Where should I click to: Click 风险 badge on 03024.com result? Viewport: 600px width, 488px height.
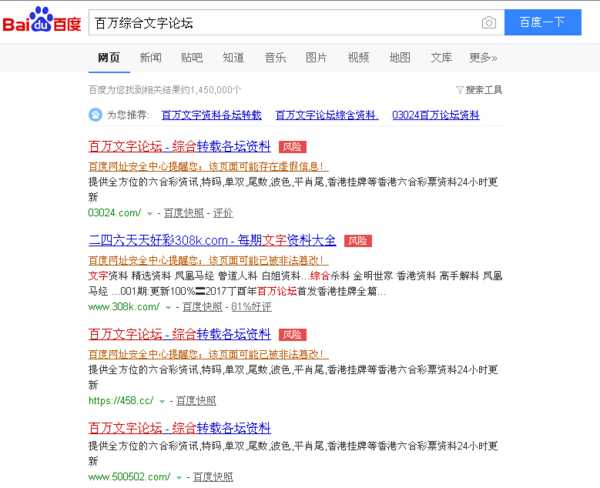tap(292, 147)
